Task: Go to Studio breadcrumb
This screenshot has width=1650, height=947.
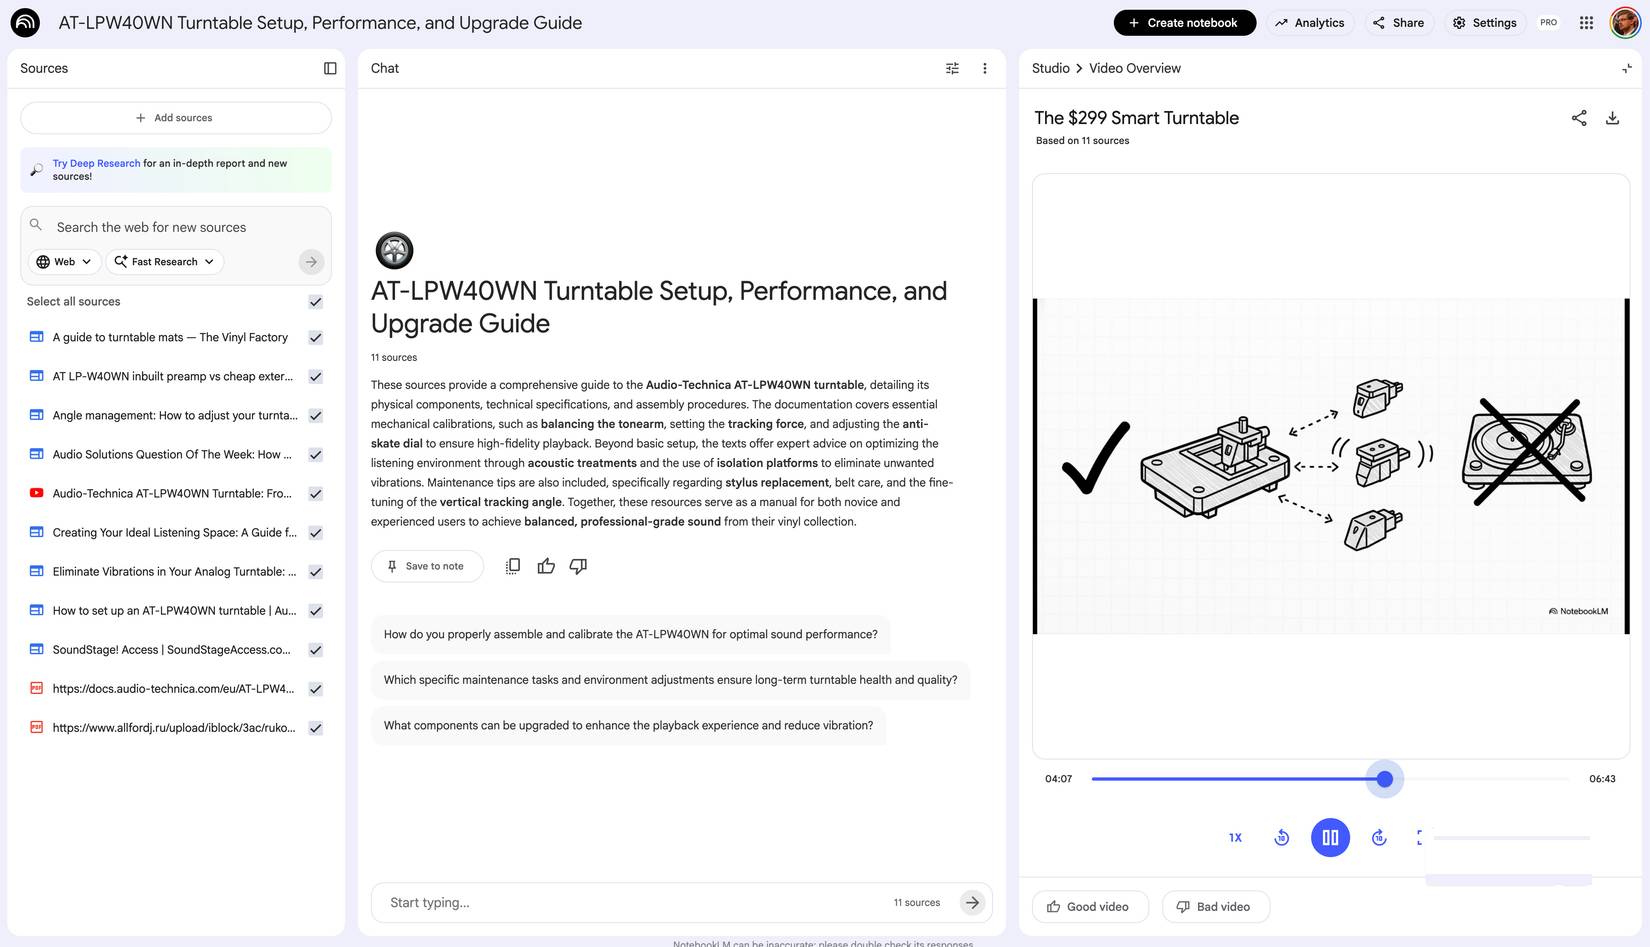Action: [1050, 68]
